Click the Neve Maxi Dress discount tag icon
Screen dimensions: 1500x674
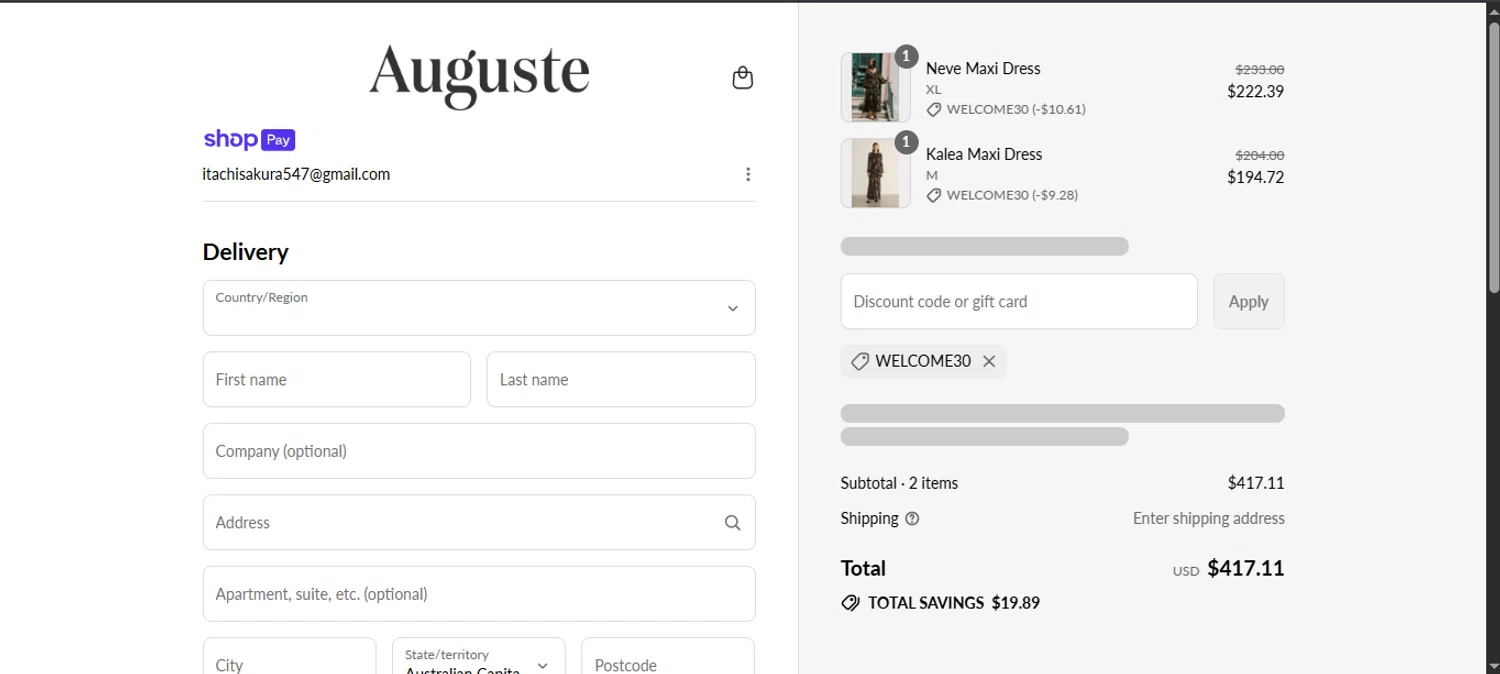(x=933, y=109)
